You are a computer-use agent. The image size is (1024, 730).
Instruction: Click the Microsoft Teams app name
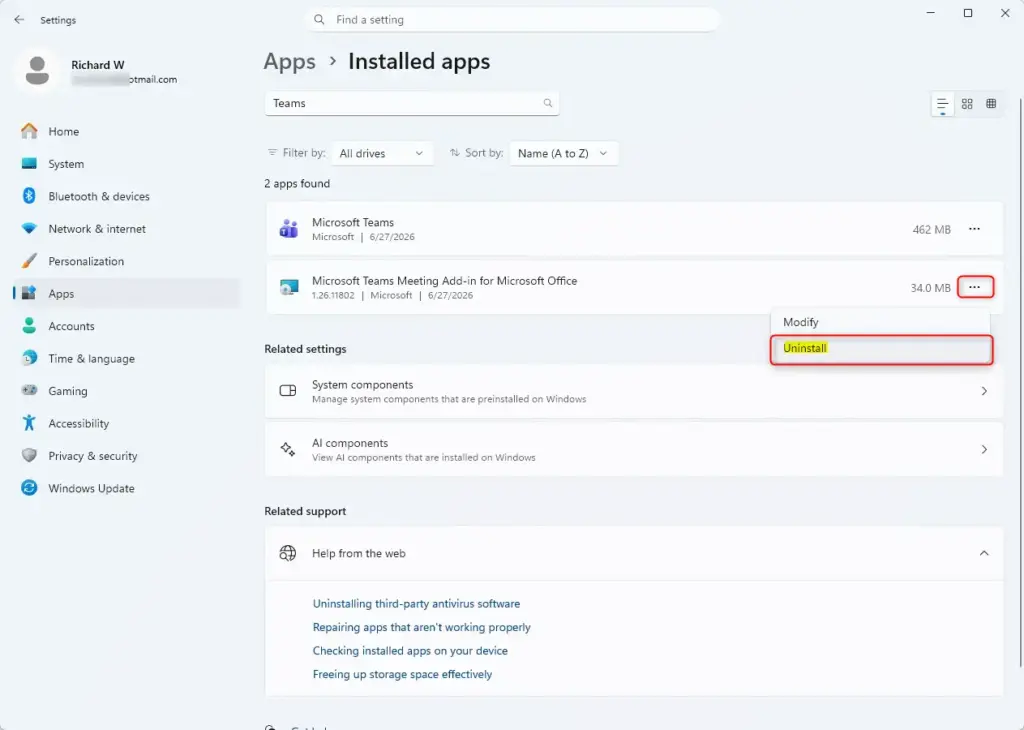tap(353, 223)
